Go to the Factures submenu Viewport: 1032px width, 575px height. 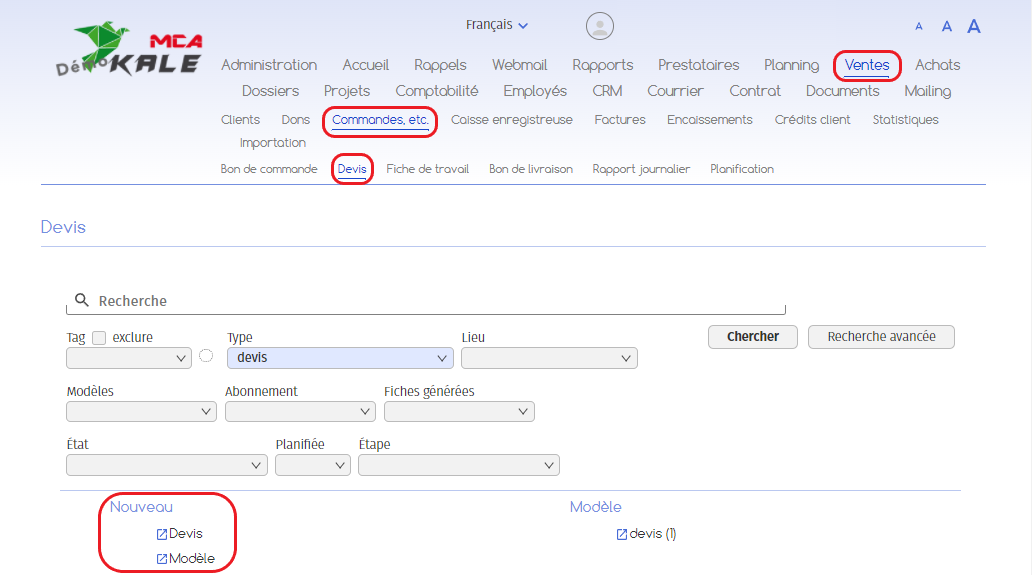(x=620, y=120)
